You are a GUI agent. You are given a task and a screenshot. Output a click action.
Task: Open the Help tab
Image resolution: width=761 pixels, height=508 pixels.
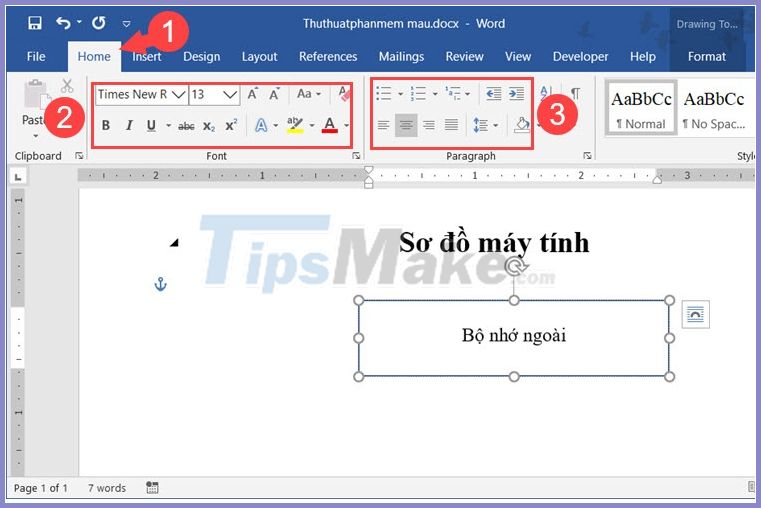point(643,57)
